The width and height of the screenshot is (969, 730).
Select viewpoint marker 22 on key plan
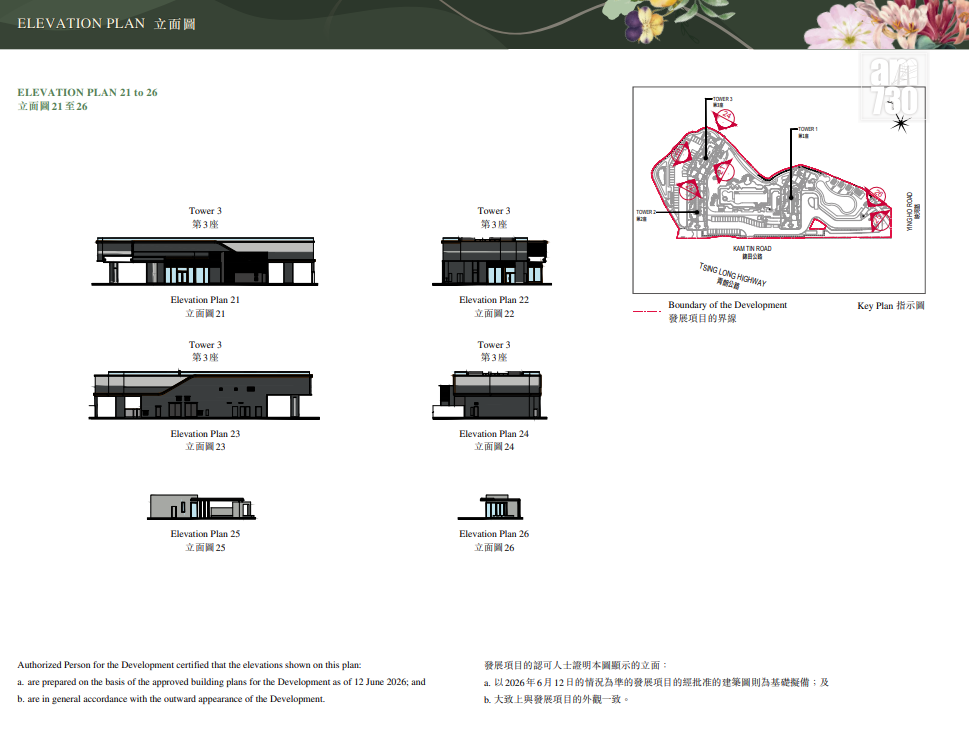[x=689, y=191]
